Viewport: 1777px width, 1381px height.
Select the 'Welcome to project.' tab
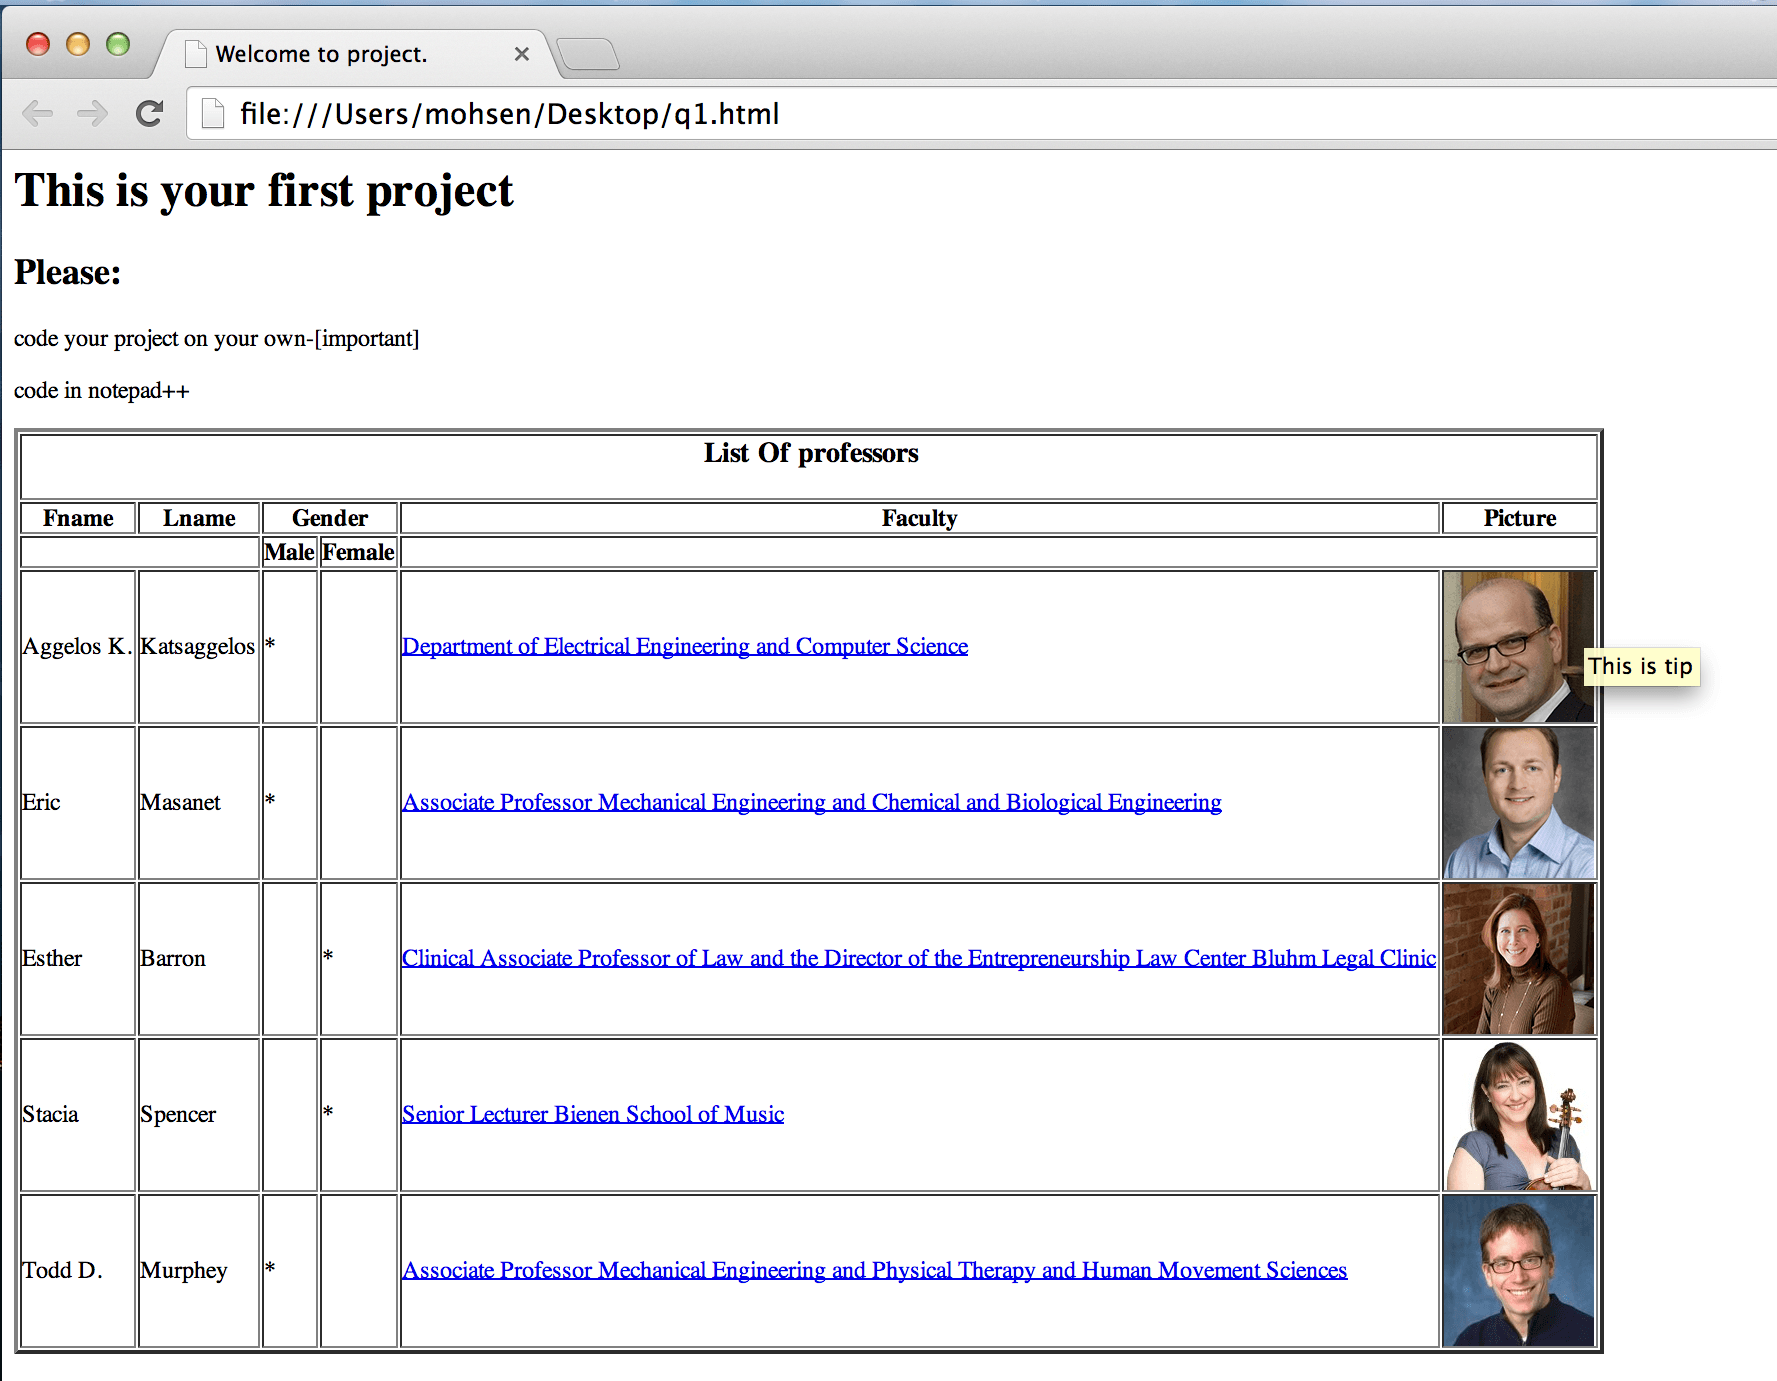[320, 54]
